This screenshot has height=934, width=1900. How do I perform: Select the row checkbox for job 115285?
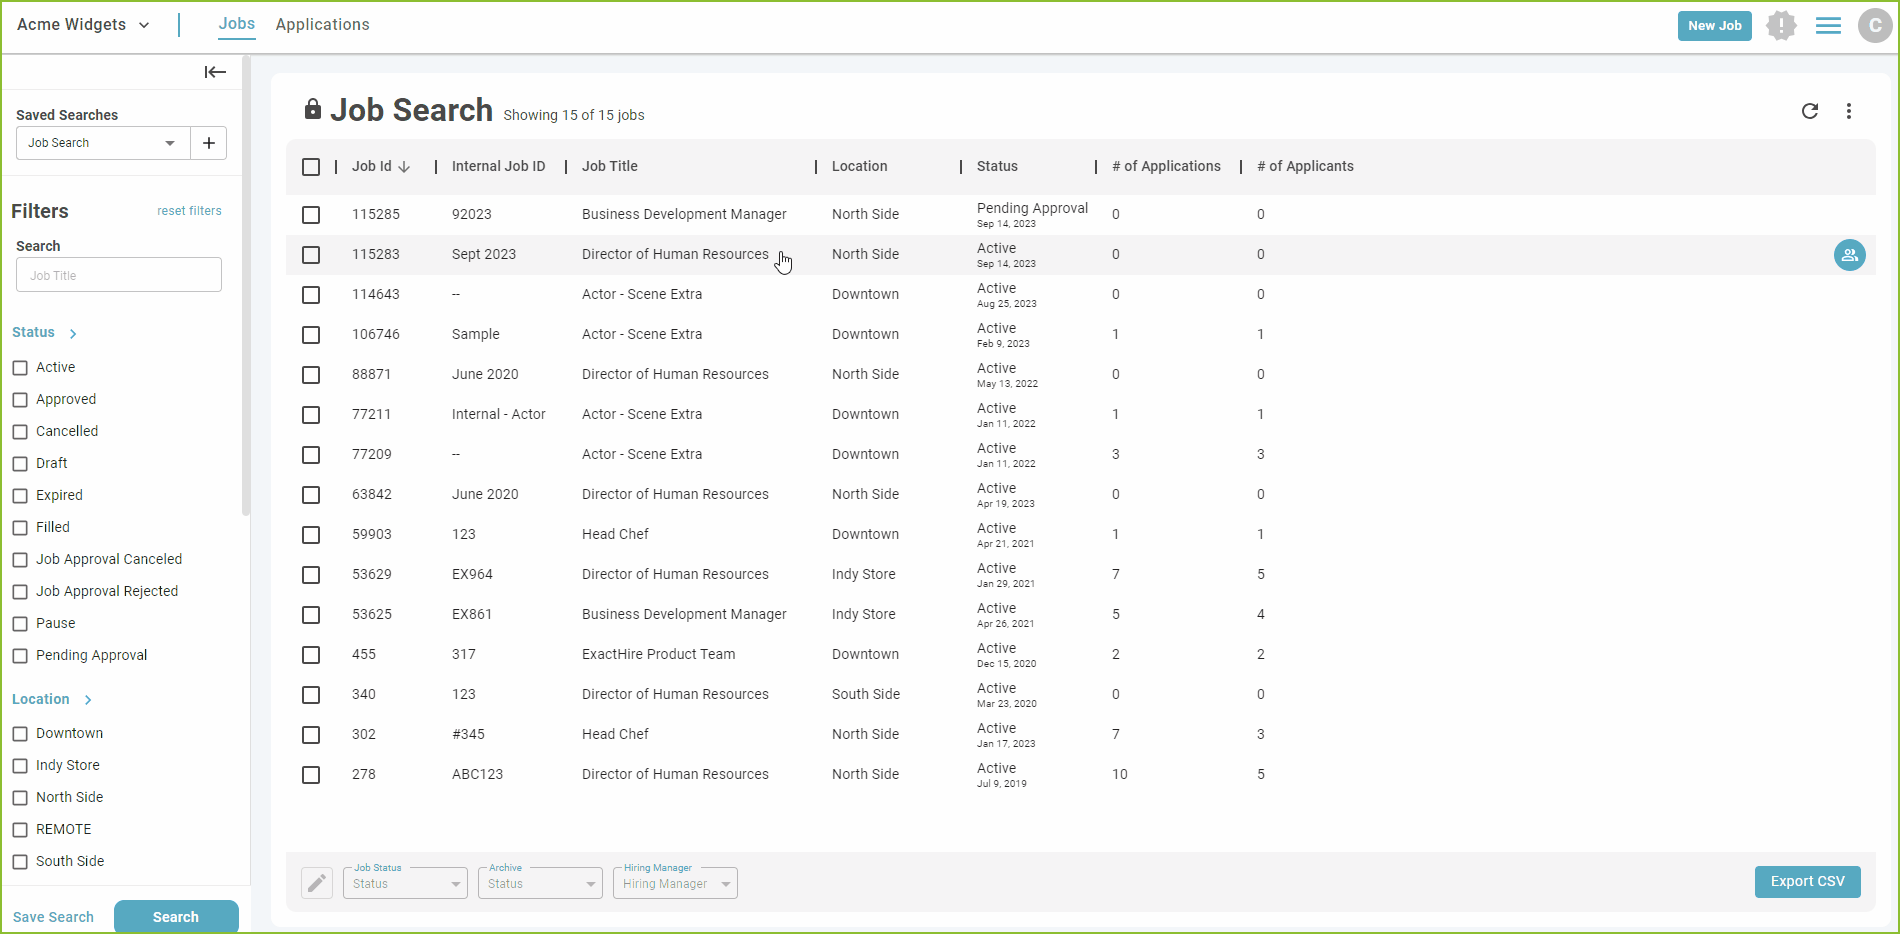[x=311, y=215]
